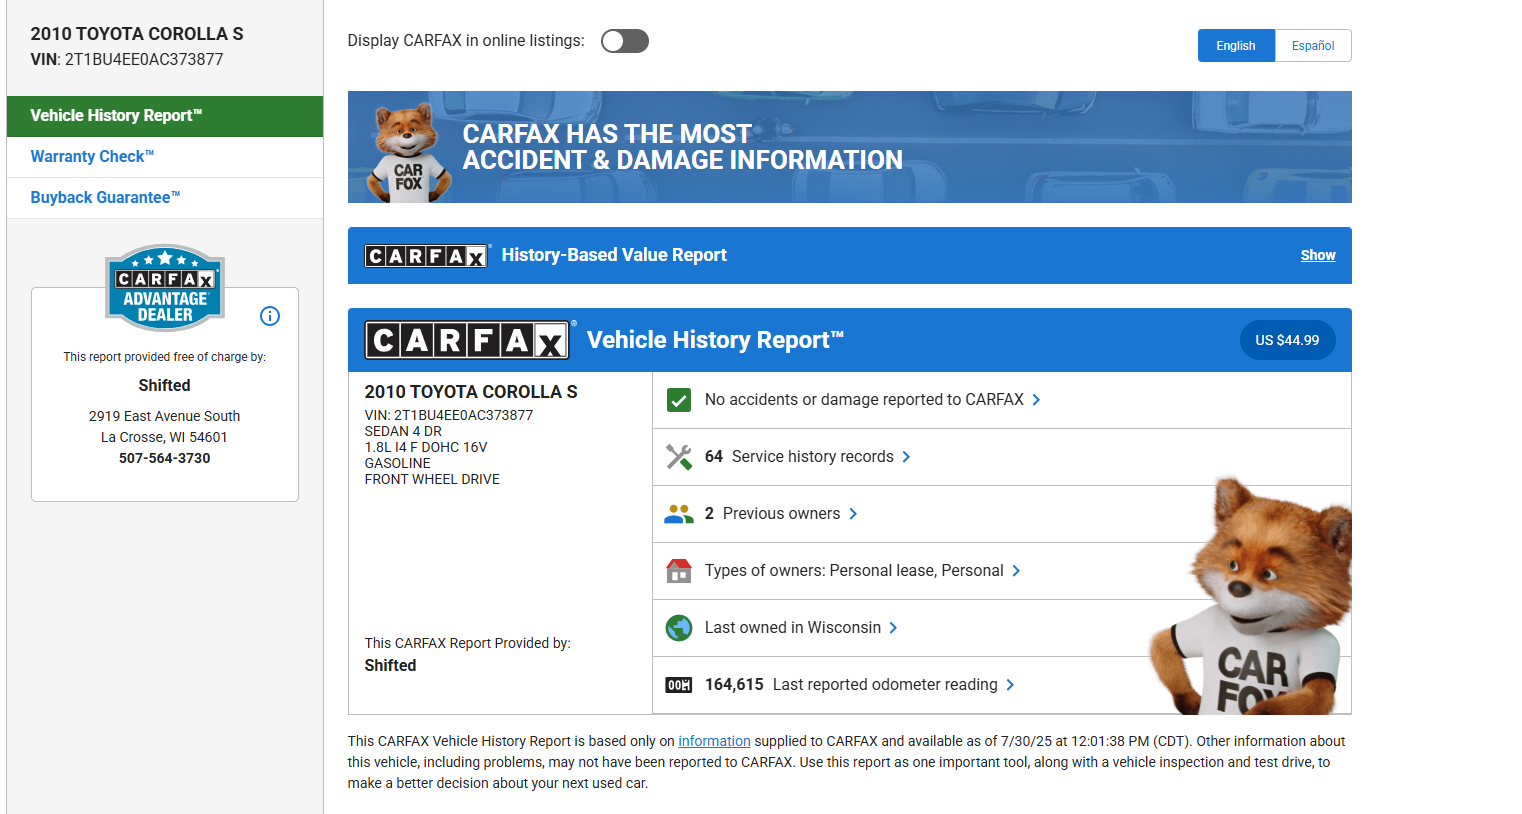Toggle Display CARFAX in online listings switch
This screenshot has width=1522, height=814.
tap(625, 41)
